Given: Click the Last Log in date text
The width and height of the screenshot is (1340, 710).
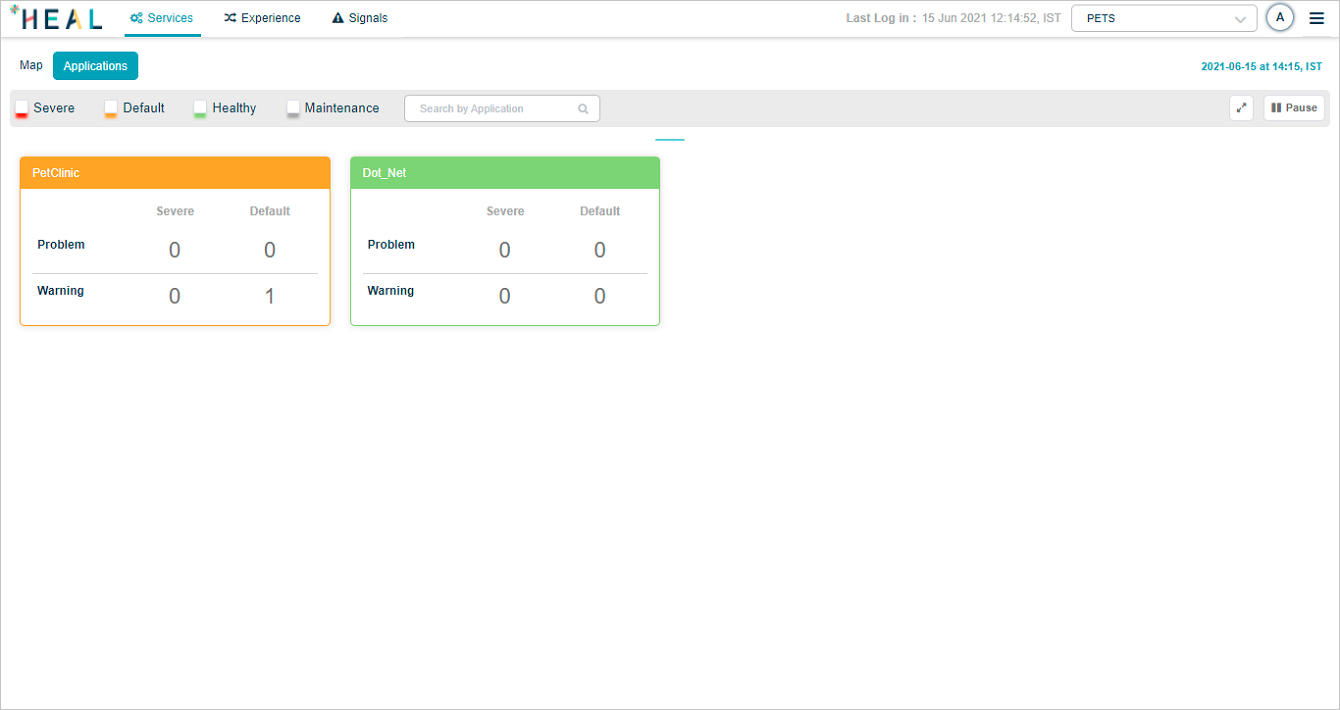Looking at the screenshot, I should 991,18.
